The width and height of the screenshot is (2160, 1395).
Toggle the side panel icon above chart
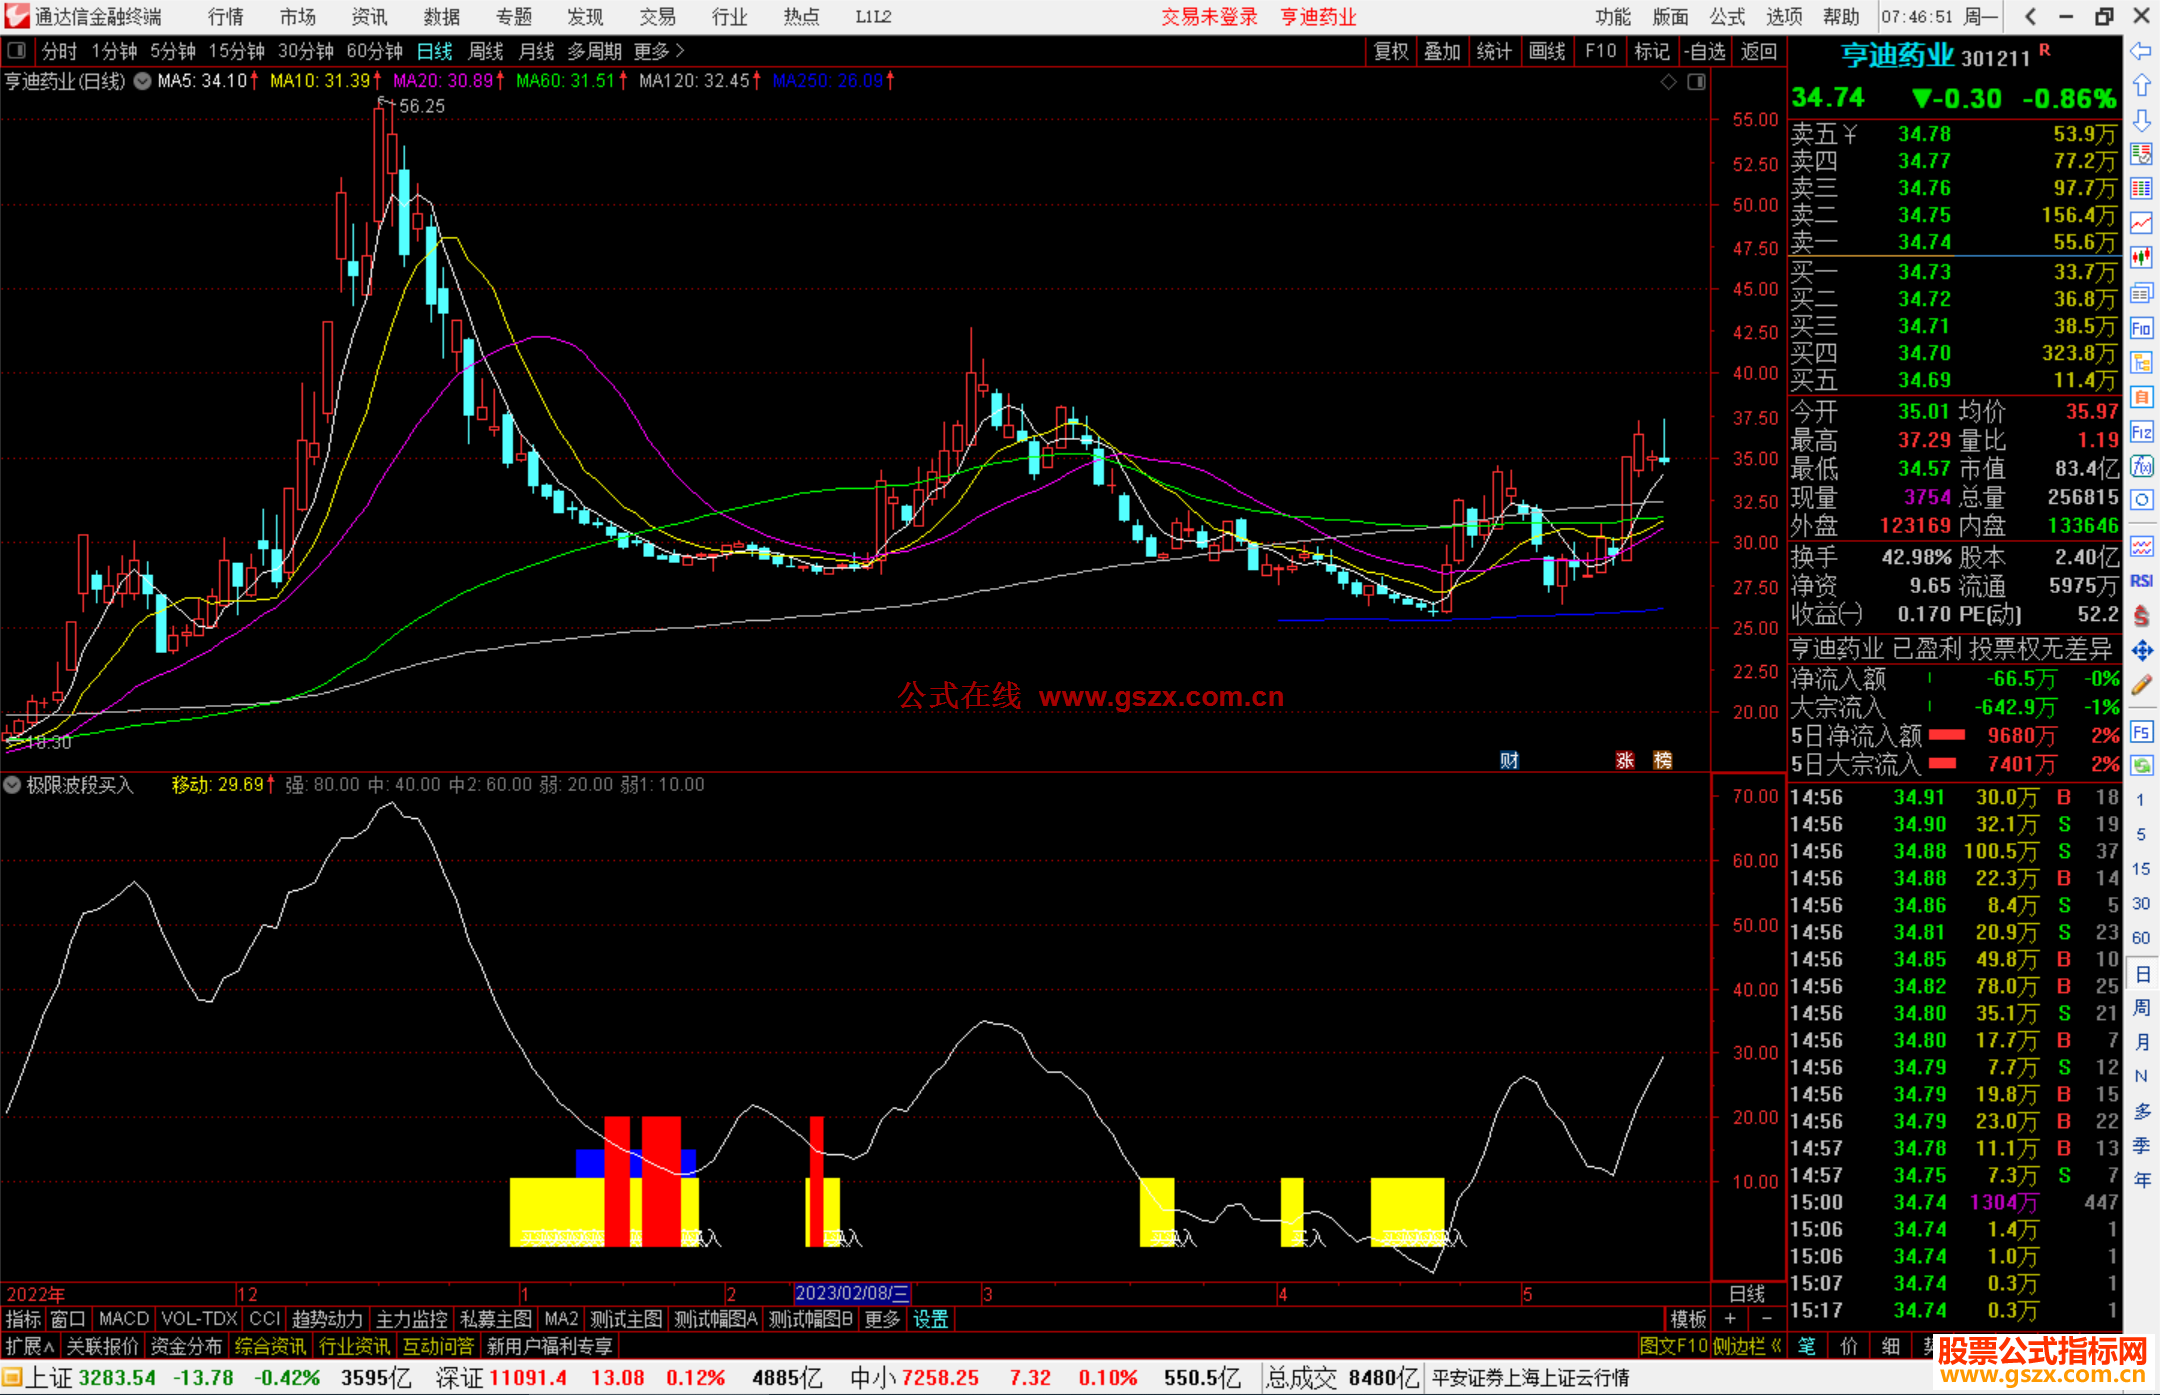pyautogui.click(x=1696, y=82)
